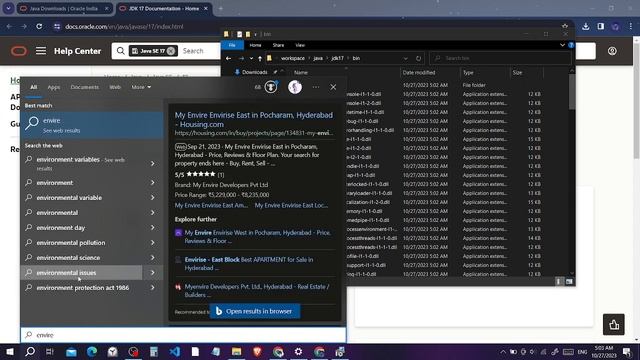
Task: Open File Explorer taskbar icon
Action: coord(237,351)
